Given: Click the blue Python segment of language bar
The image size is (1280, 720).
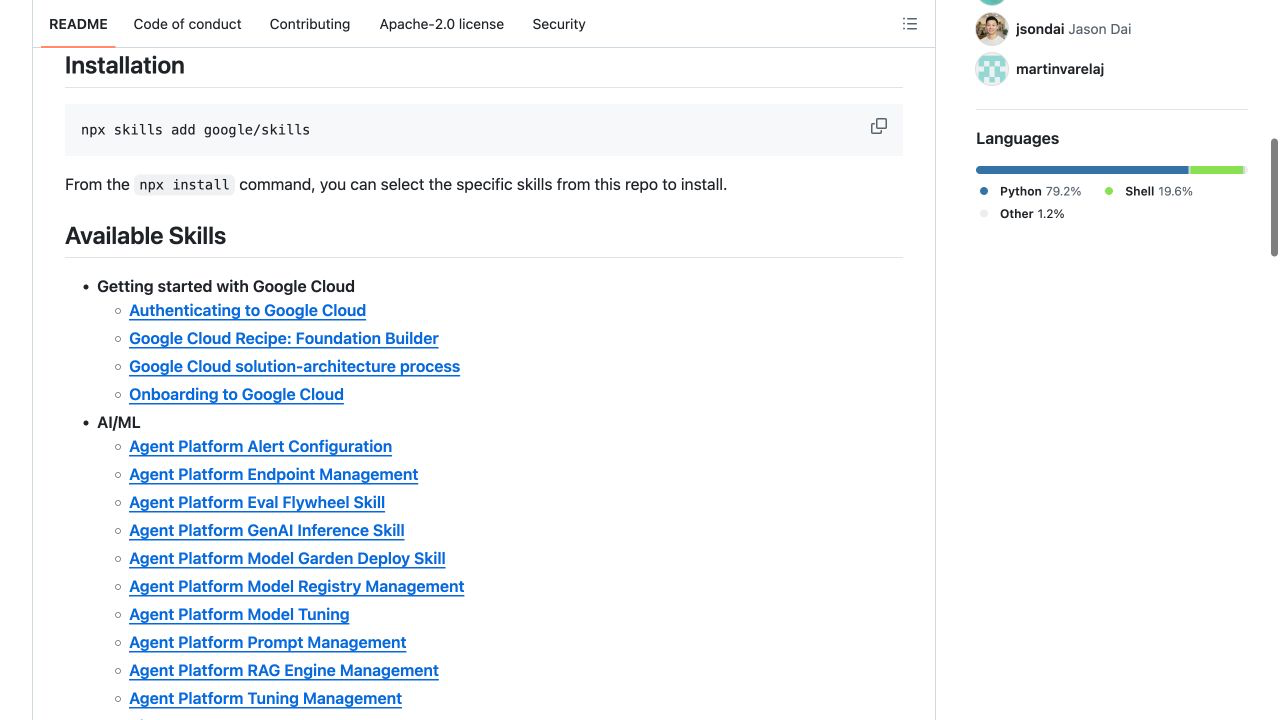Looking at the screenshot, I should [x=1082, y=170].
